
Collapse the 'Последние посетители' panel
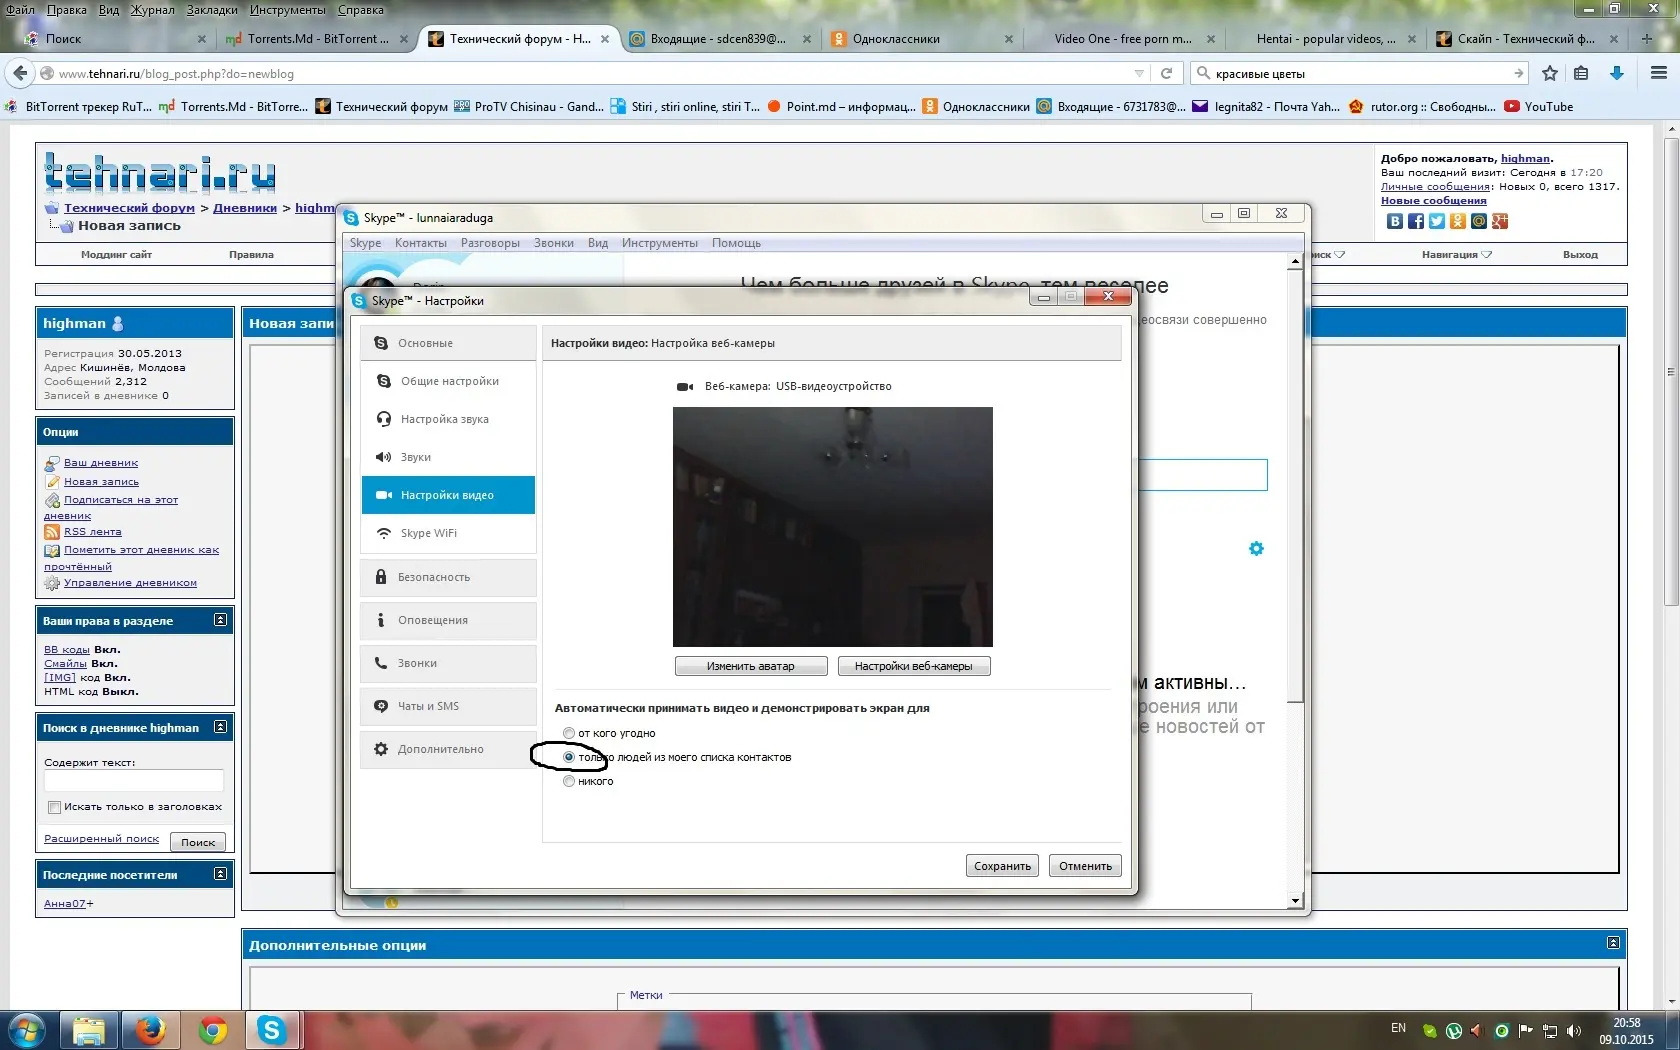click(220, 874)
